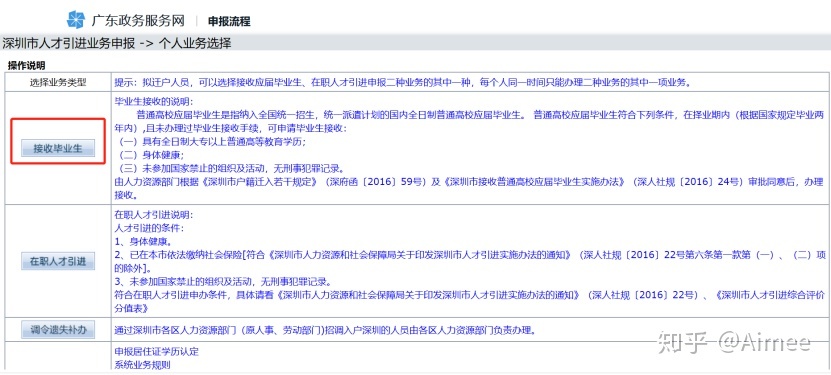Click the 人才引进的条件 line

point(149,229)
